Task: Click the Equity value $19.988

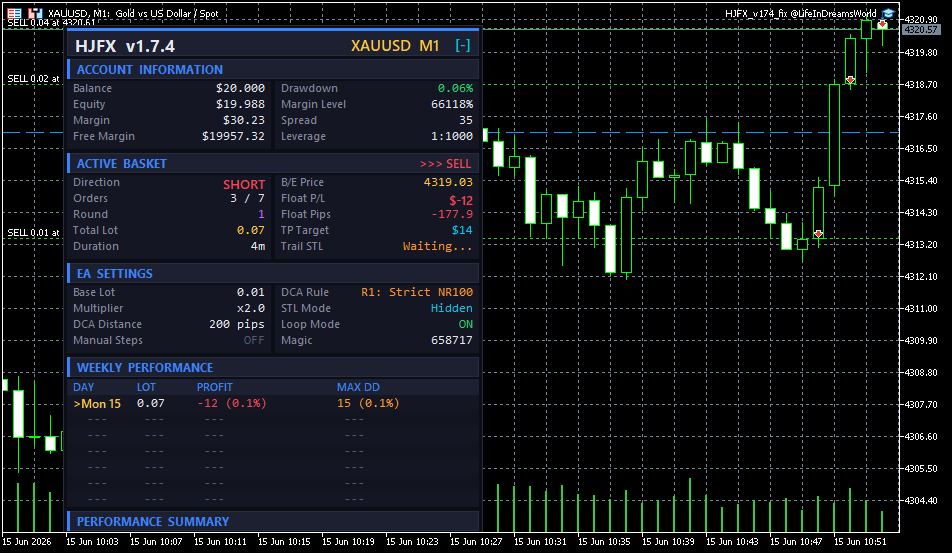Action: point(240,104)
